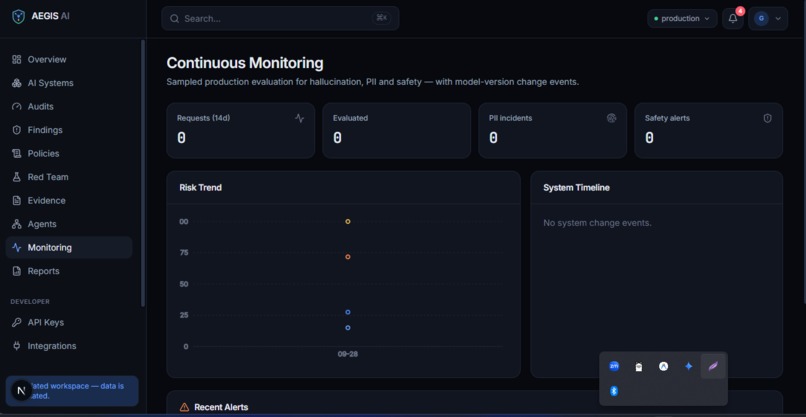This screenshot has height=417, width=806.
Task: Open the Overview page in sidebar
Action: click(x=68, y=60)
